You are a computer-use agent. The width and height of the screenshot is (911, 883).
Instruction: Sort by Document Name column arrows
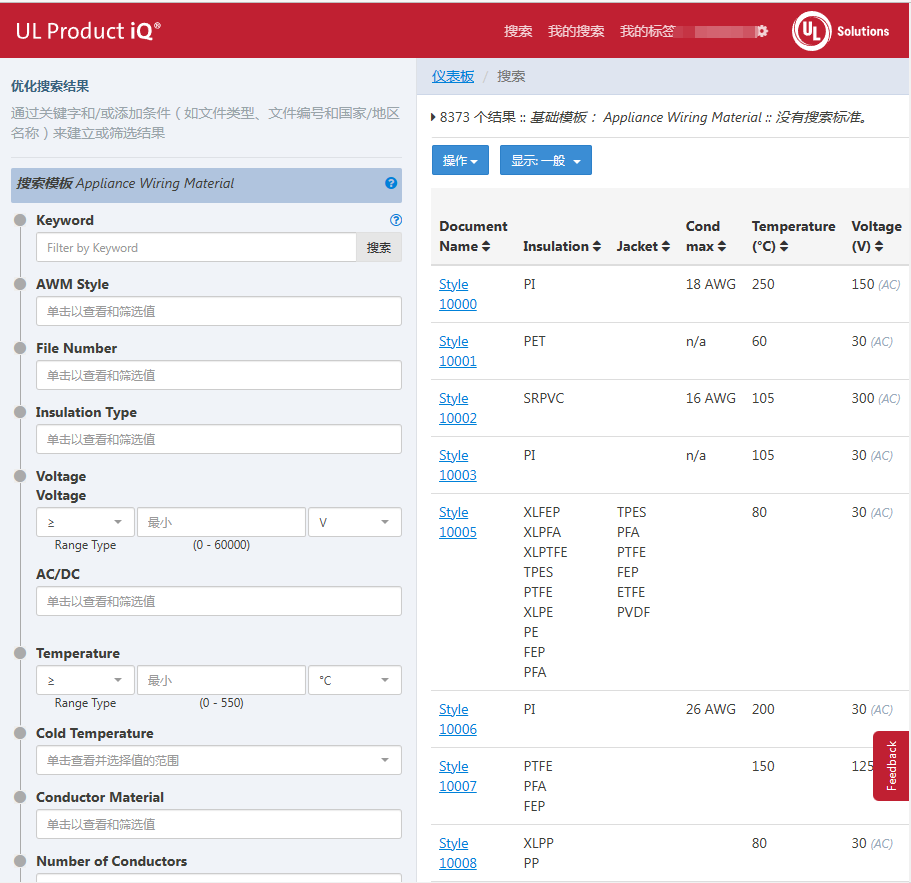tap(486, 246)
